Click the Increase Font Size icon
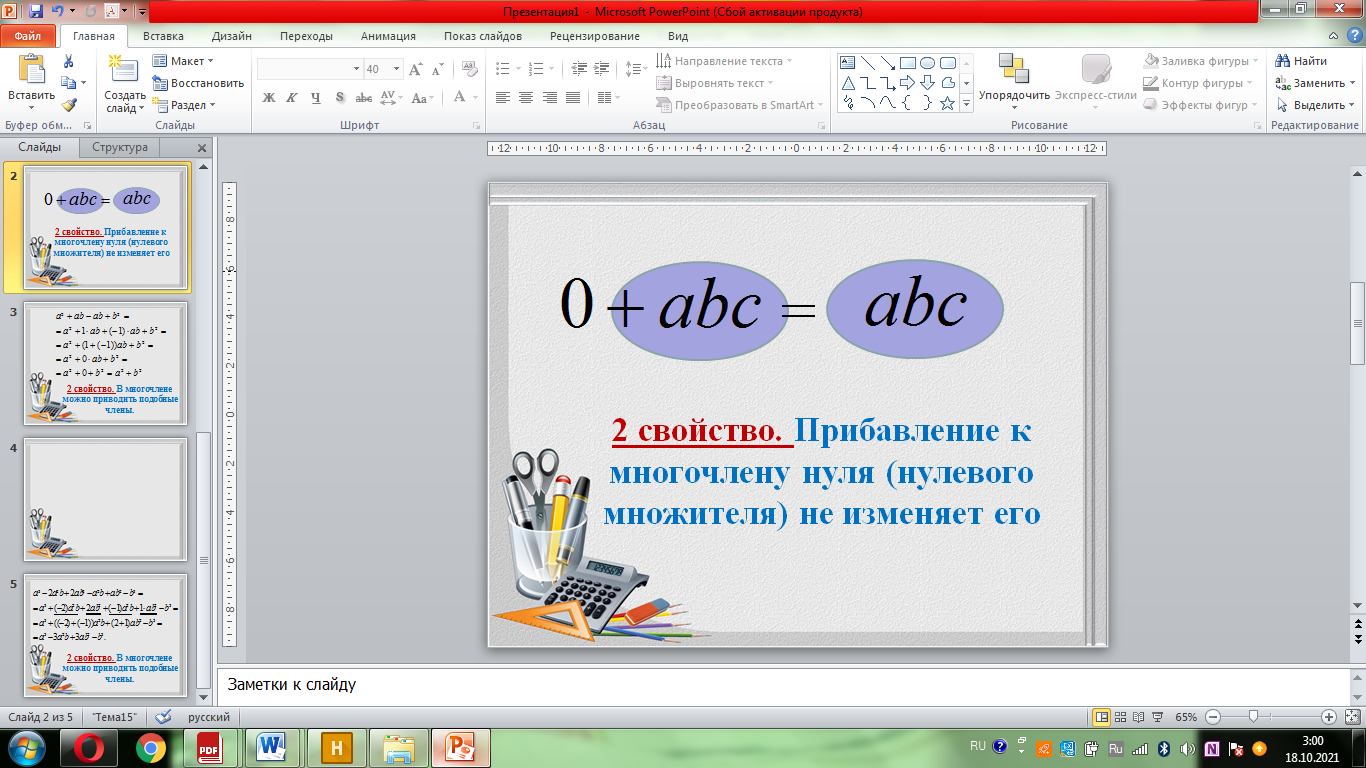The width and height of the screenshot is (1366, 768). click(x=415, y=69)
